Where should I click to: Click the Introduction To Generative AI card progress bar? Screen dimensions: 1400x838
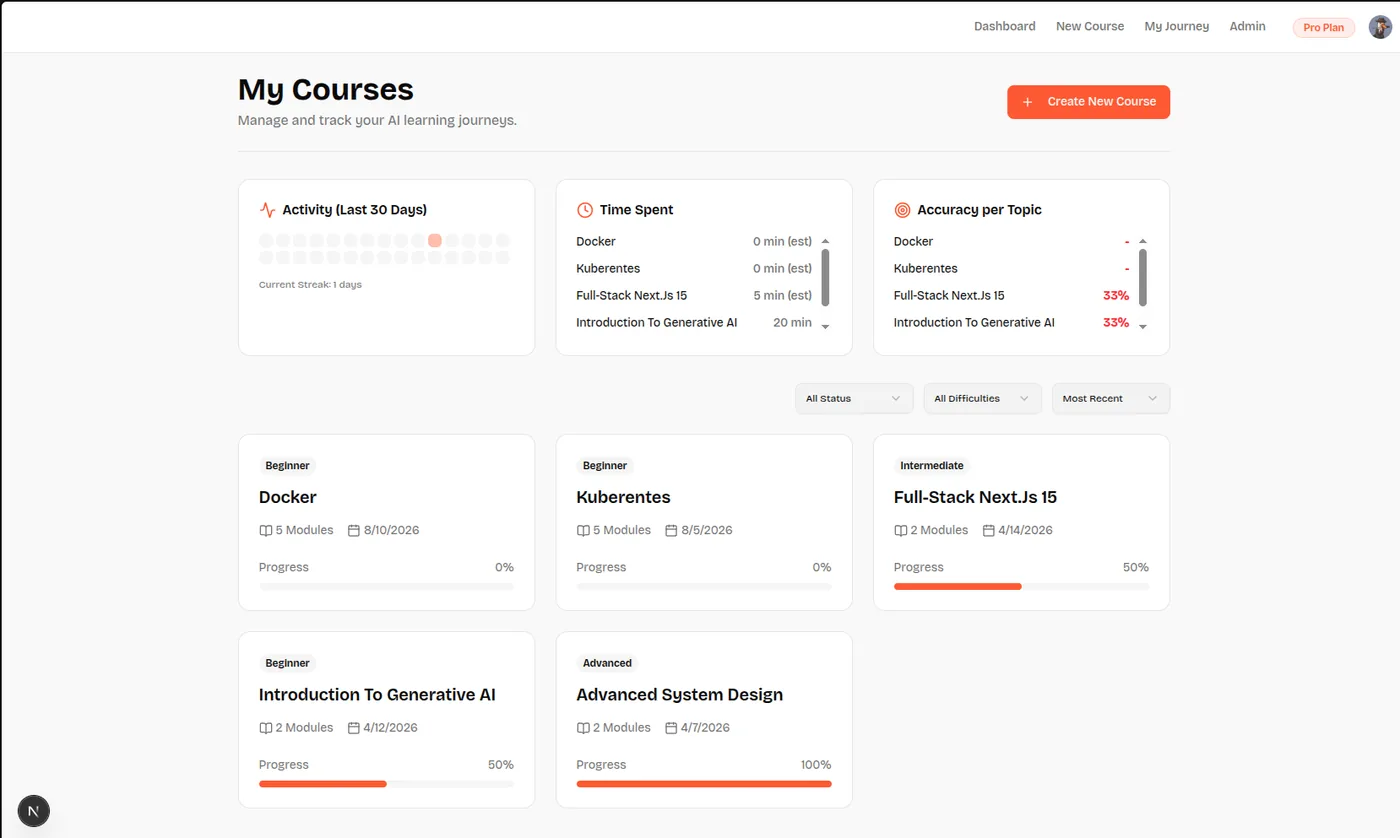coord(386,784)
